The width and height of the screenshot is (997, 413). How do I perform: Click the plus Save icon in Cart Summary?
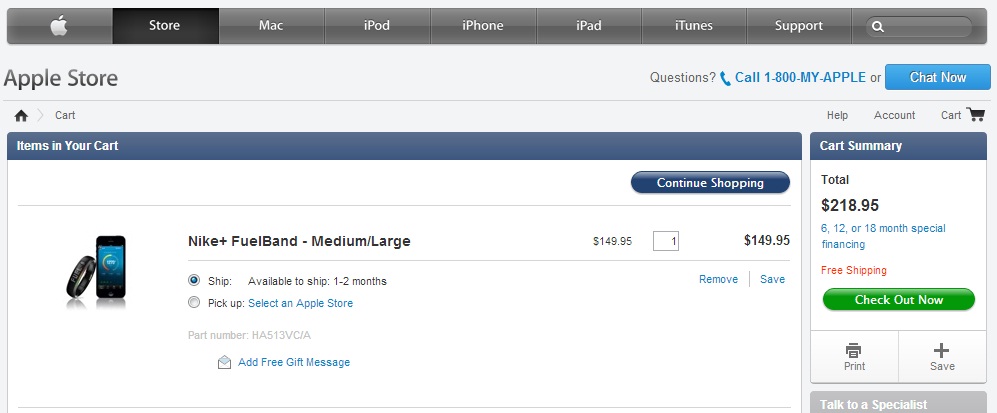tap(942, 350)
